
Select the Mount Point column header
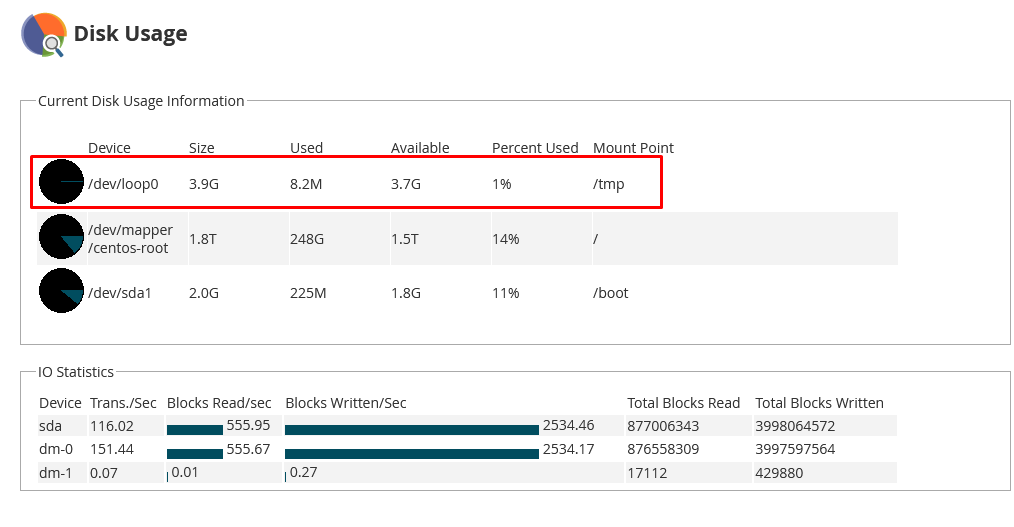pyautogui.click(x=632, y=148)
